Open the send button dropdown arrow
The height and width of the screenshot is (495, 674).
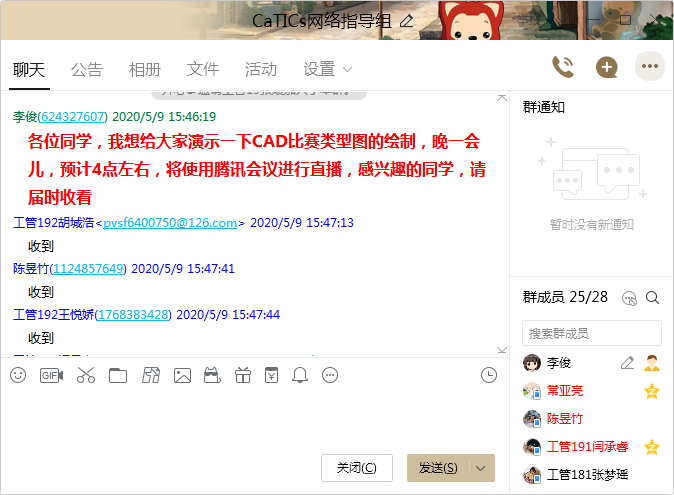483,468
